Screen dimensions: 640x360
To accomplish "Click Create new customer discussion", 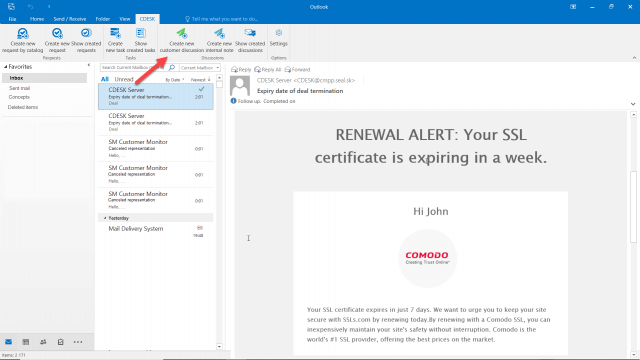I will [x=182, y=40].
